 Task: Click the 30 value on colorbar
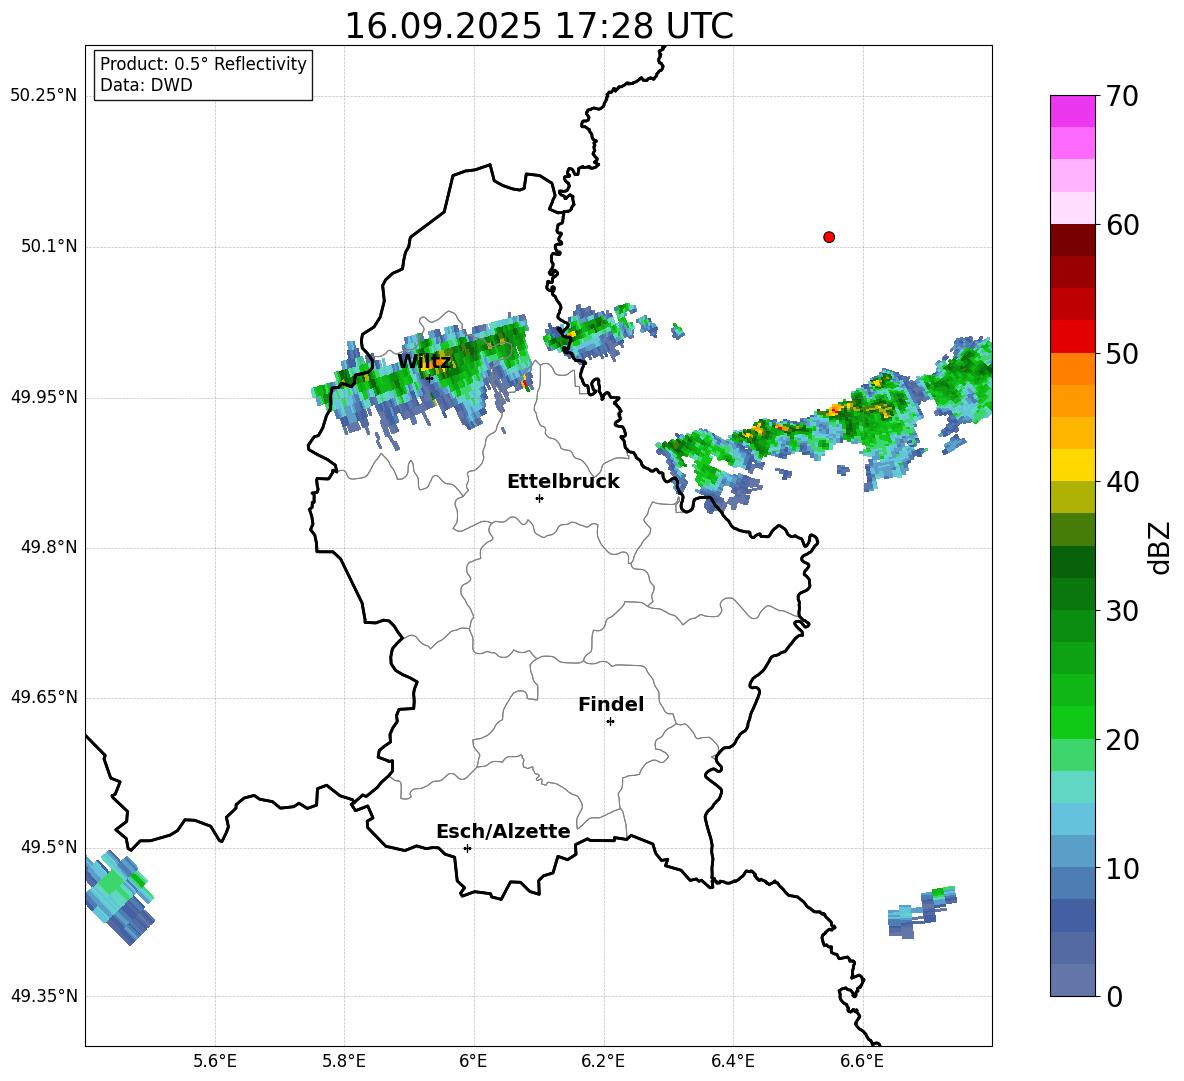[x=1122, y=611]
